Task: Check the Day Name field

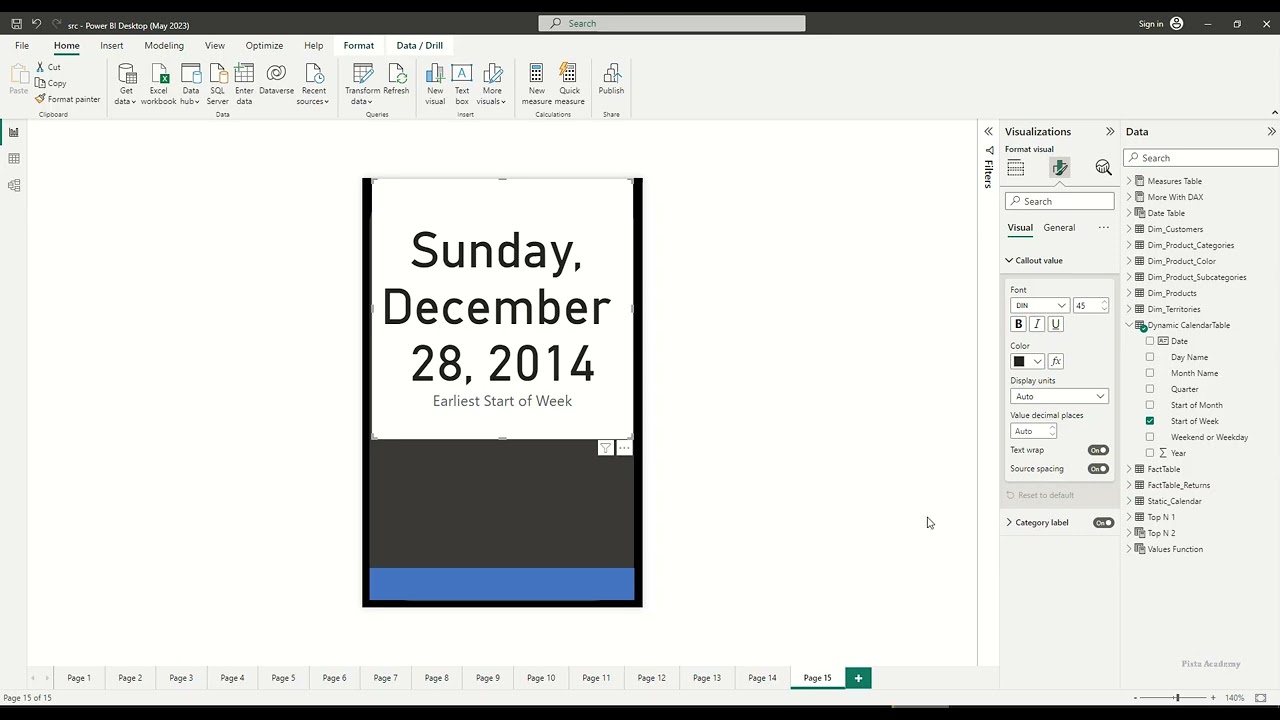Action: tap(1150, 357)
